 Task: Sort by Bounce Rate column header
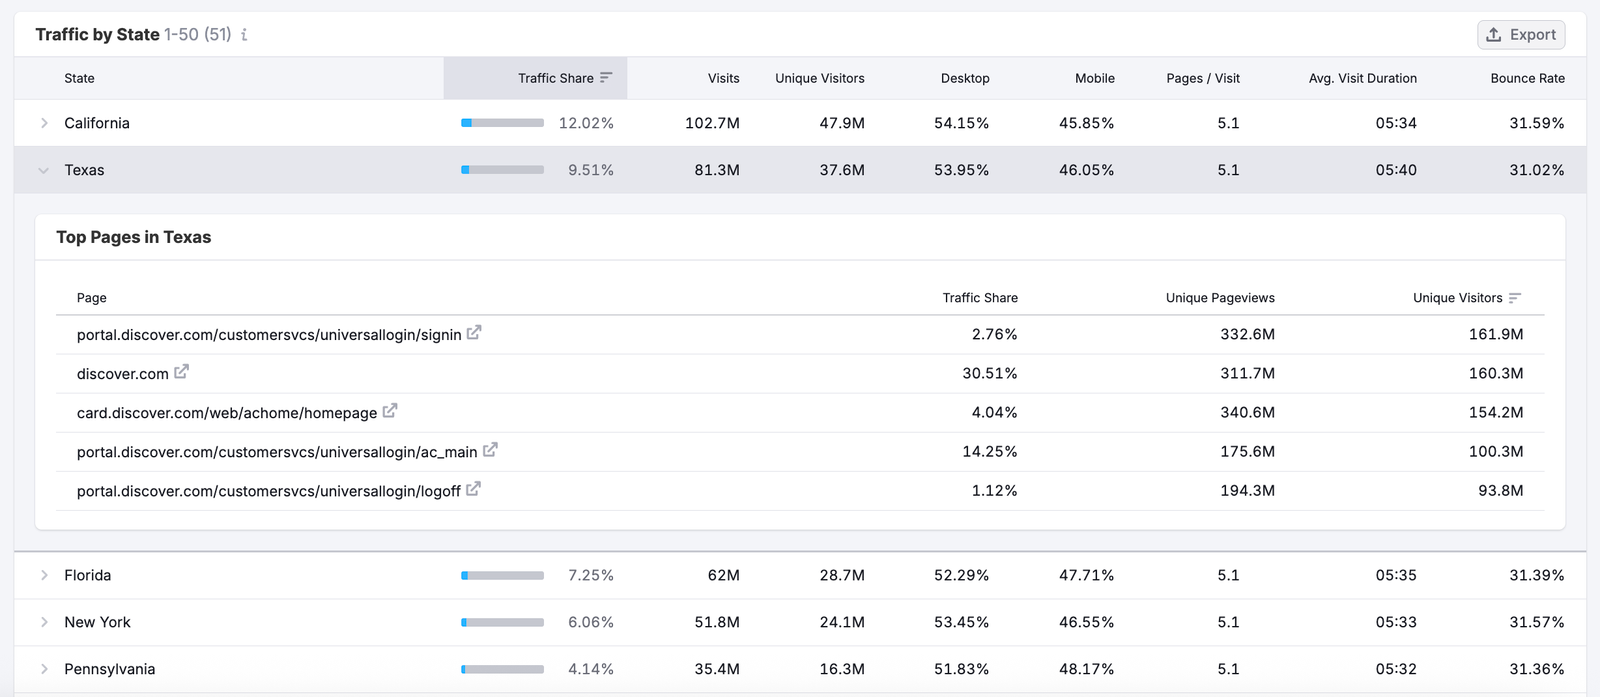(x=1527, y=78)
